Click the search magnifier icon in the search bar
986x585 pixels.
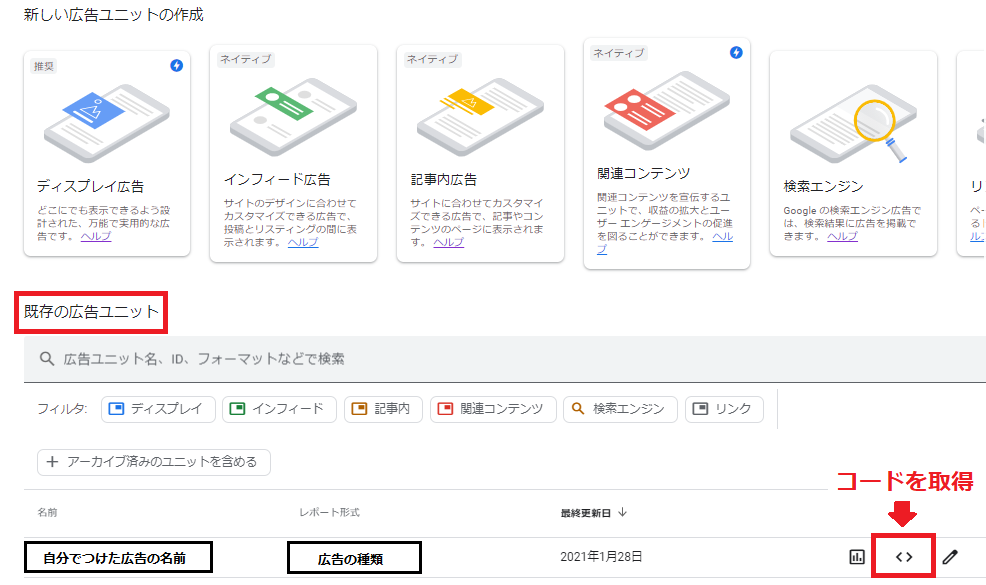point(47,359)
